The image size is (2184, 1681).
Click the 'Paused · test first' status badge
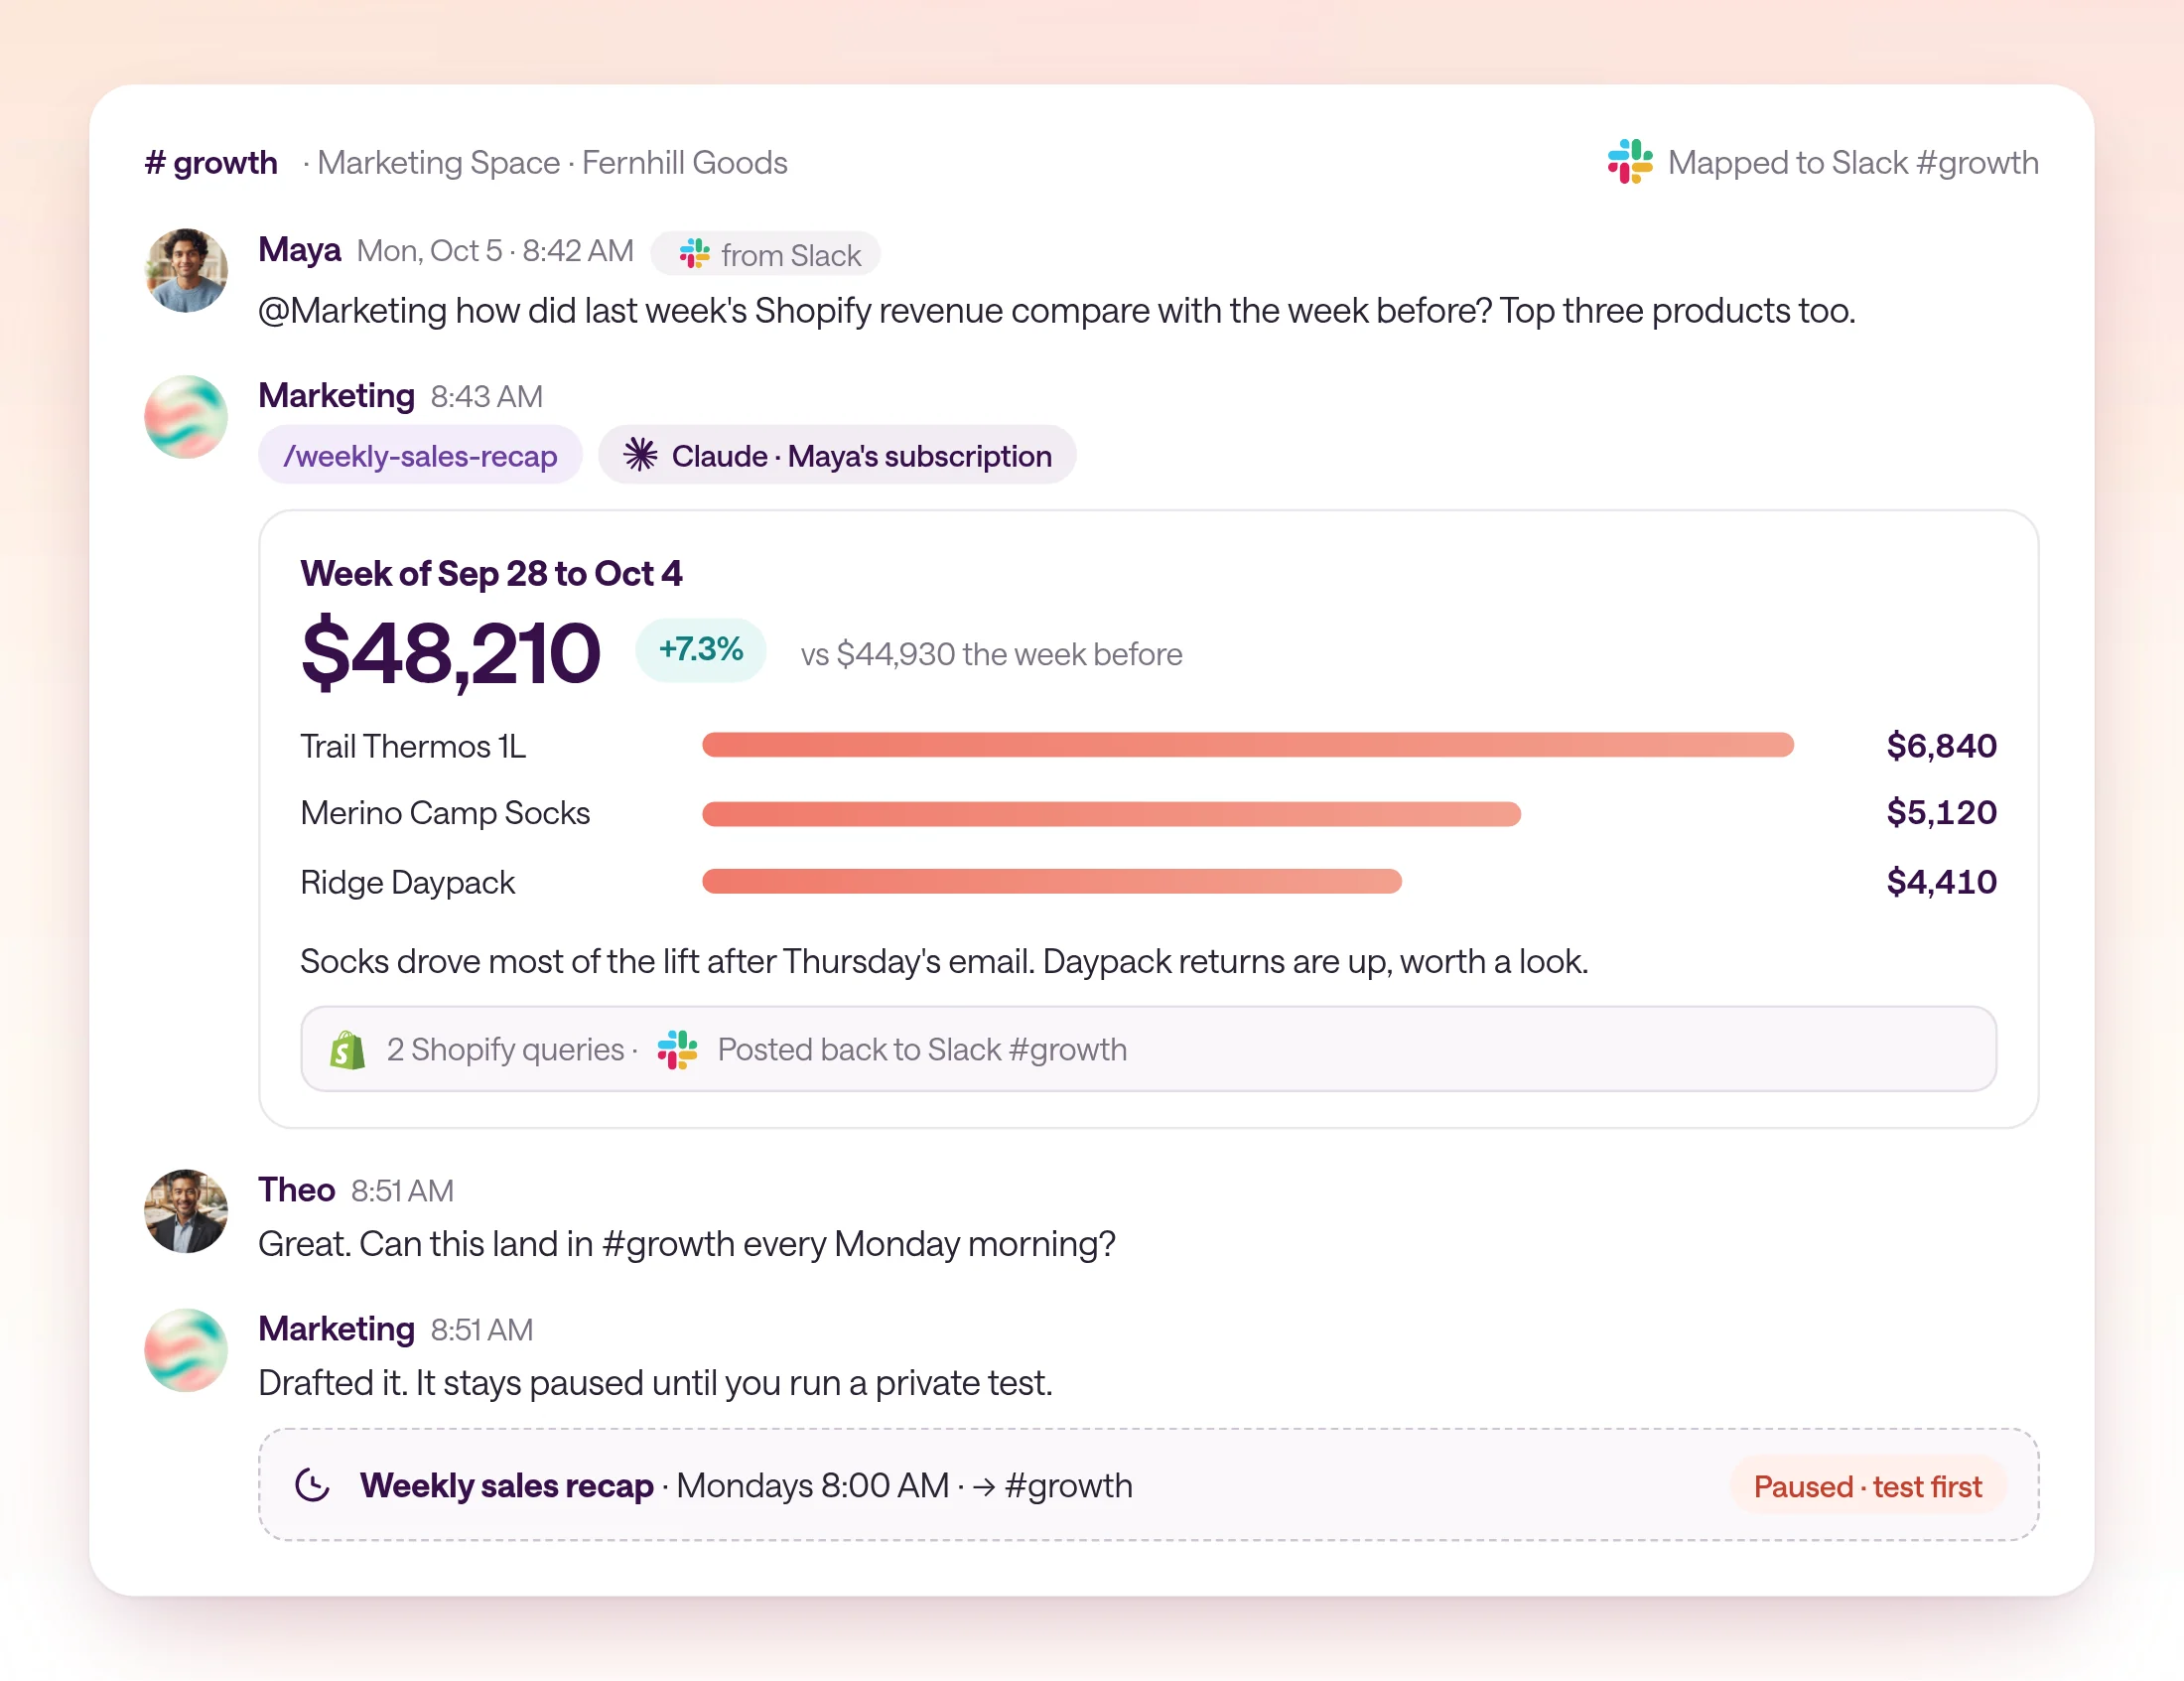(x=1867, y=1486)
